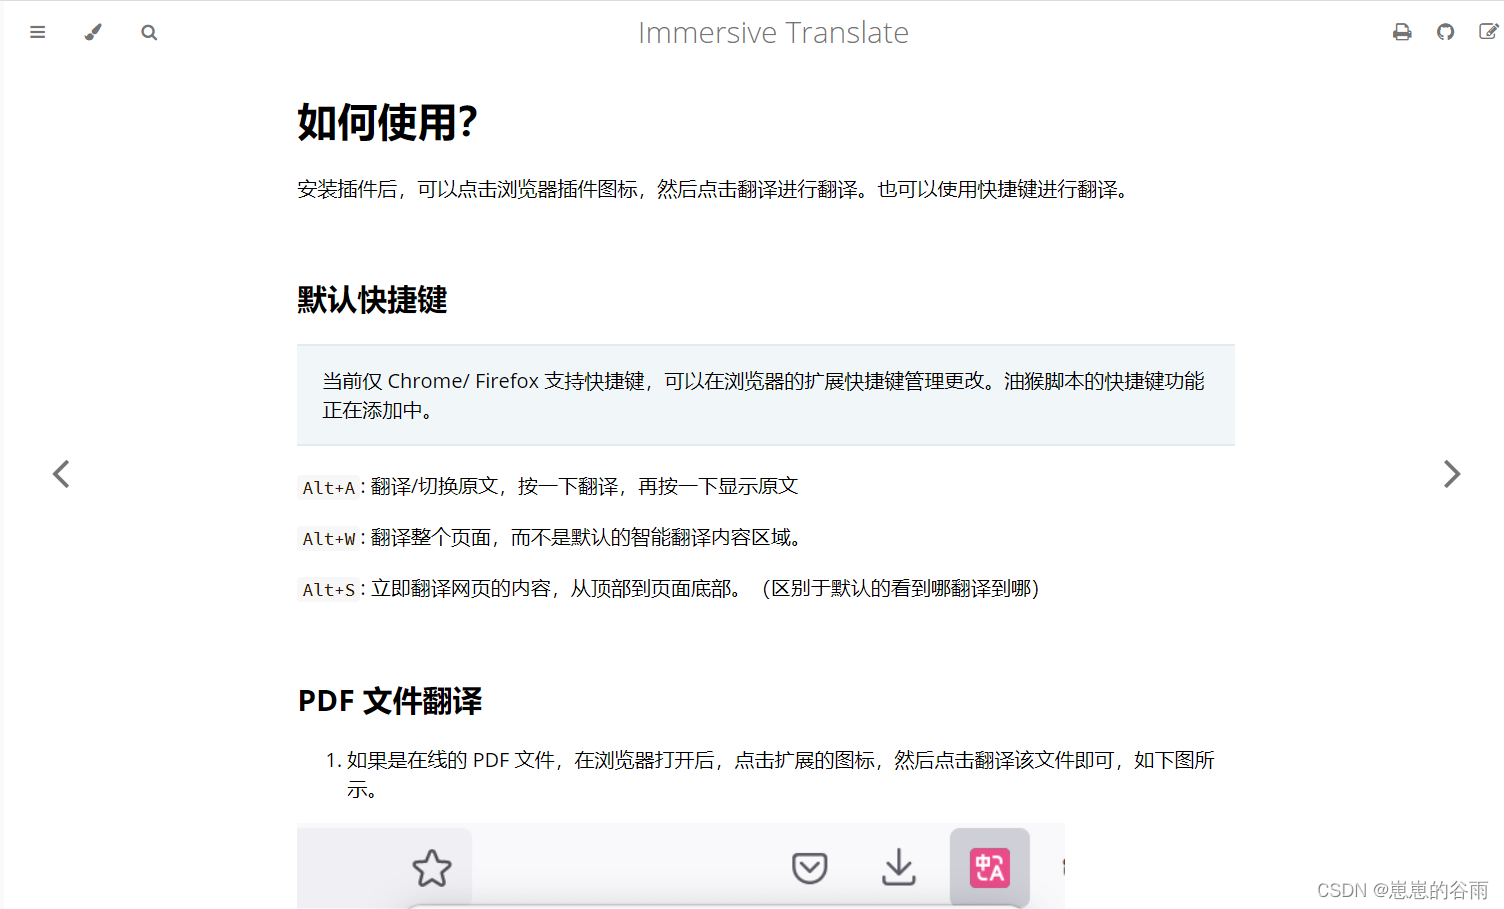The width and height of the screenshot is (1504, 909).
Task: Click the print icon
Action: (x=1402, y=32)
